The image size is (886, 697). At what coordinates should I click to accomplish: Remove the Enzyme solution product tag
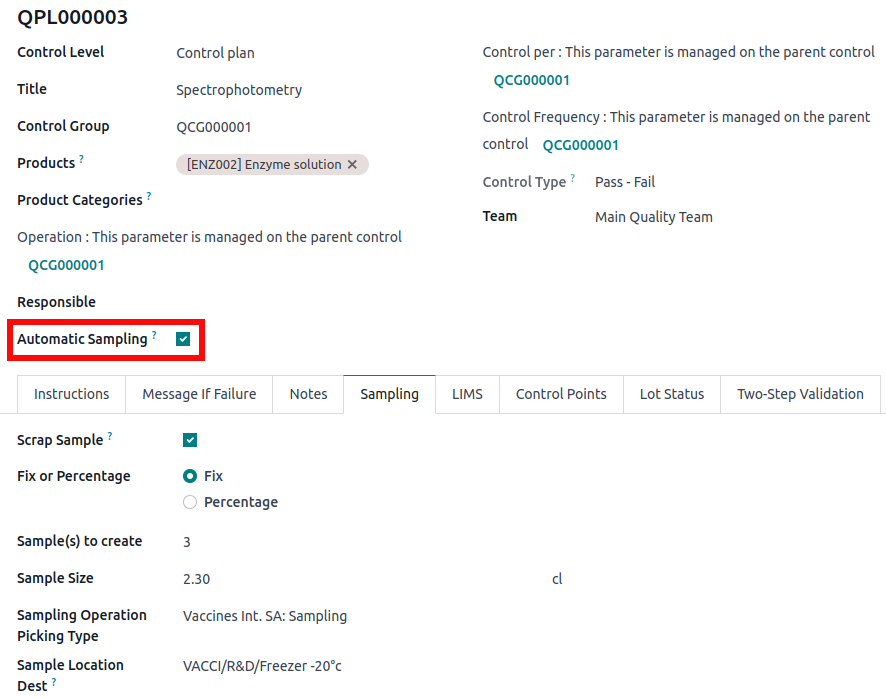352,165
